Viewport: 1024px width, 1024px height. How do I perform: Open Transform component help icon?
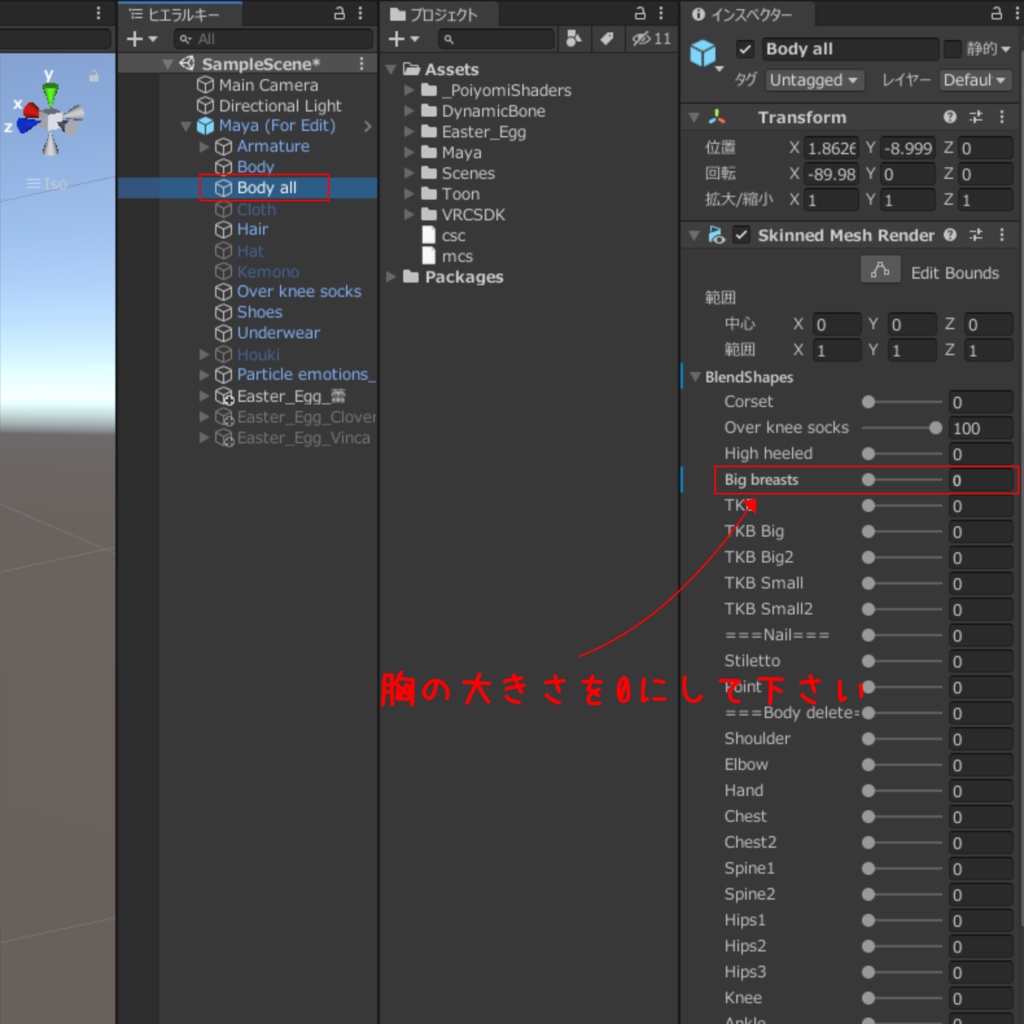click(x=950, y=117)
